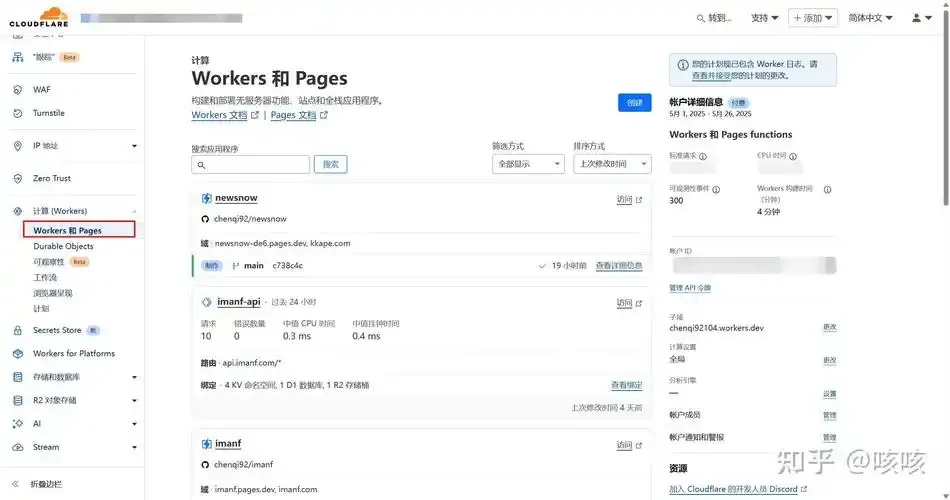
Task: Click the CPU time info icon
Action: (793, 156)
